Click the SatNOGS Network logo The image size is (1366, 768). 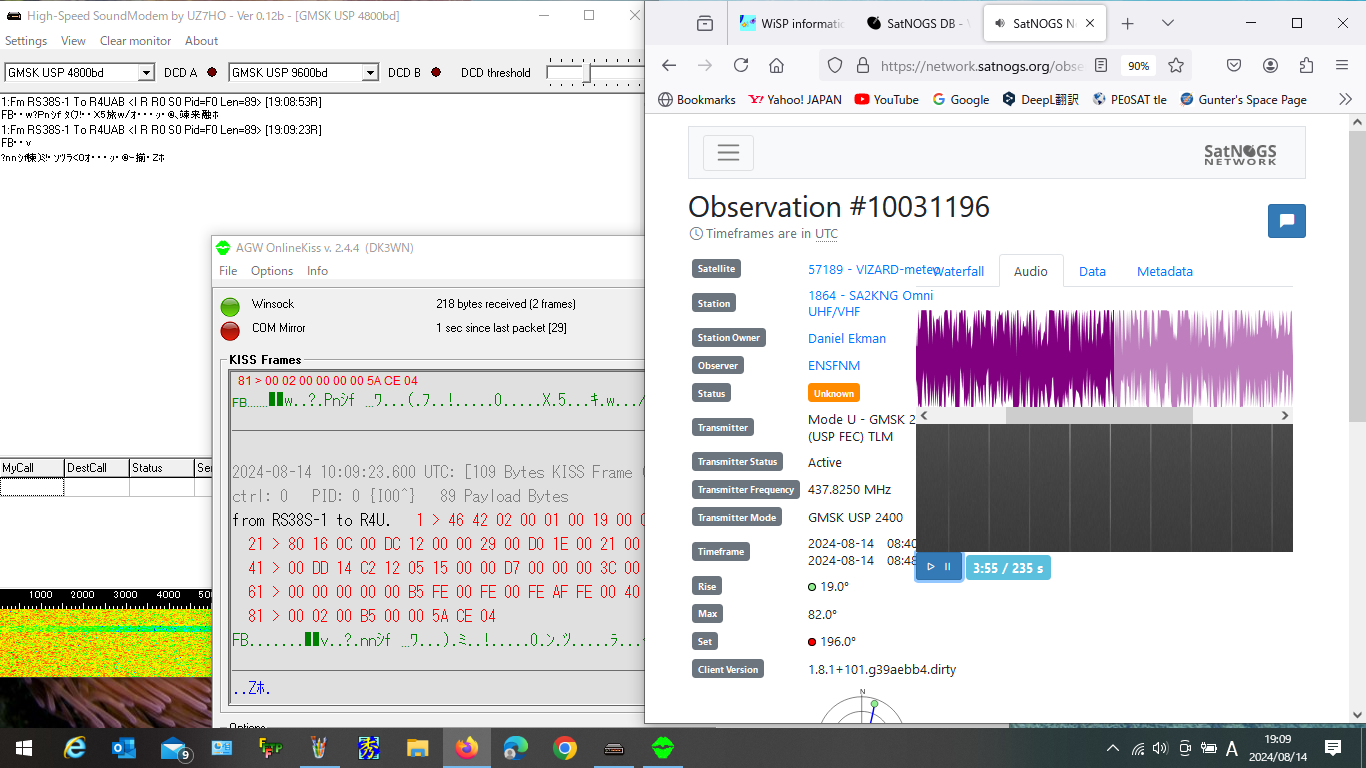tap(1240, 154)
